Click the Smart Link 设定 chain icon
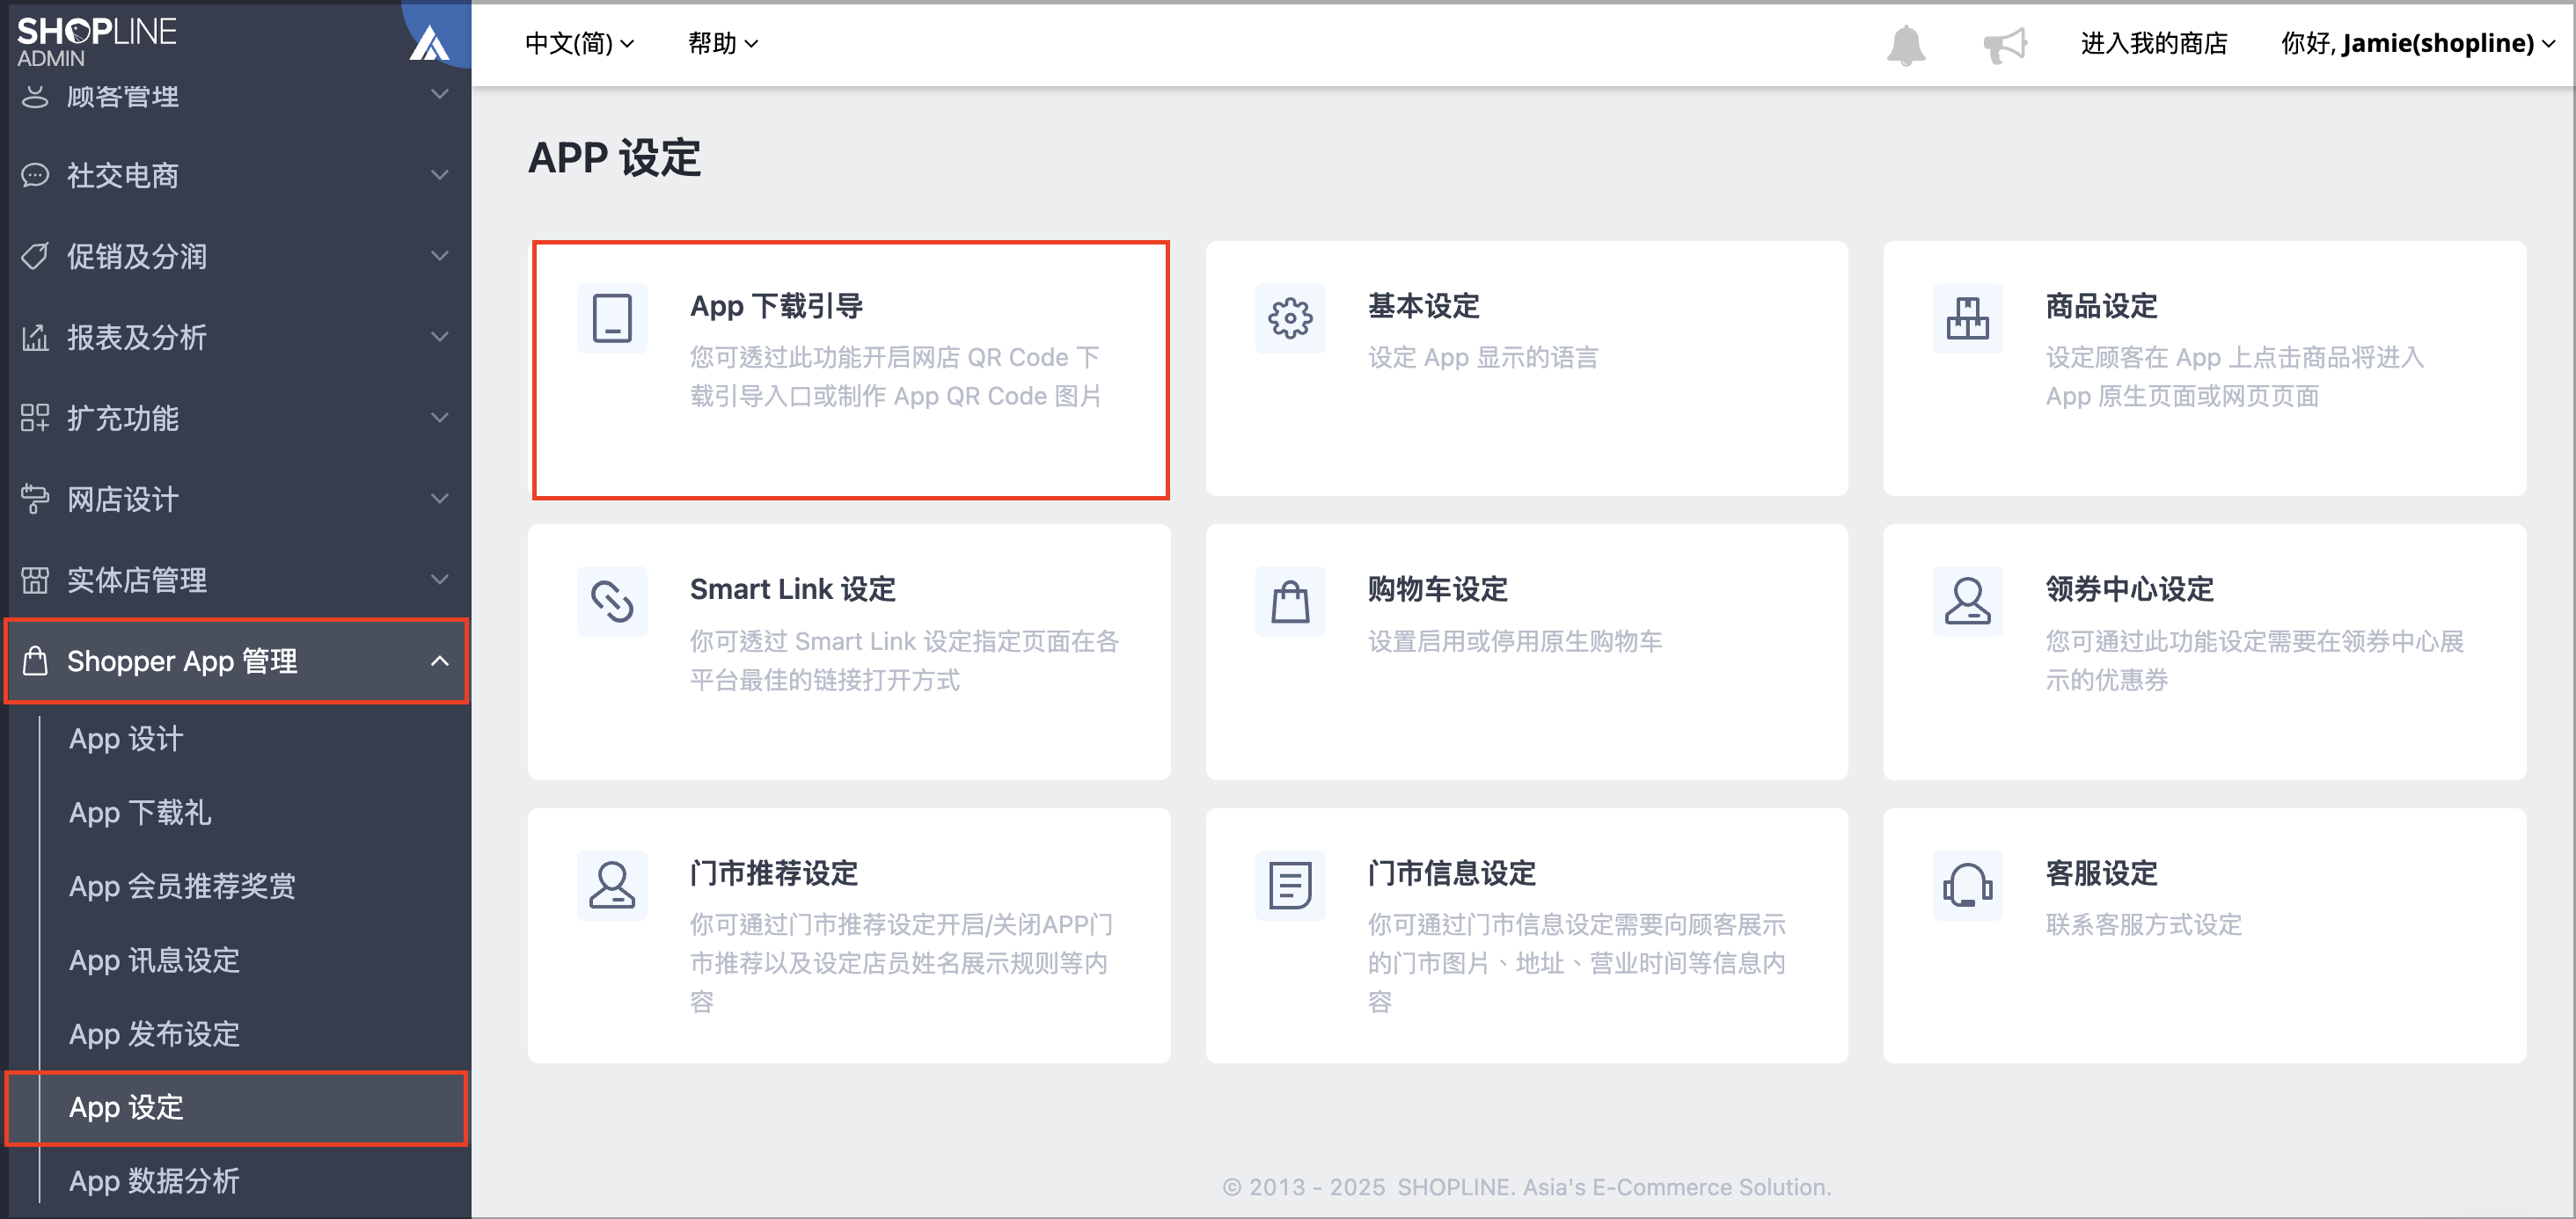This screenshot has height=1219, width=2576. [612, 602]
